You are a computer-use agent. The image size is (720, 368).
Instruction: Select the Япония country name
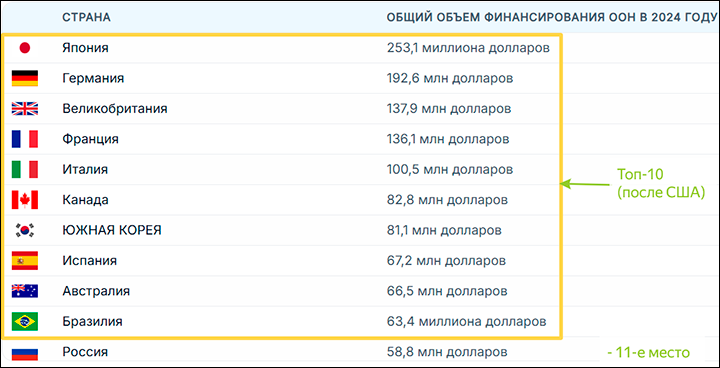click(85, 48)
